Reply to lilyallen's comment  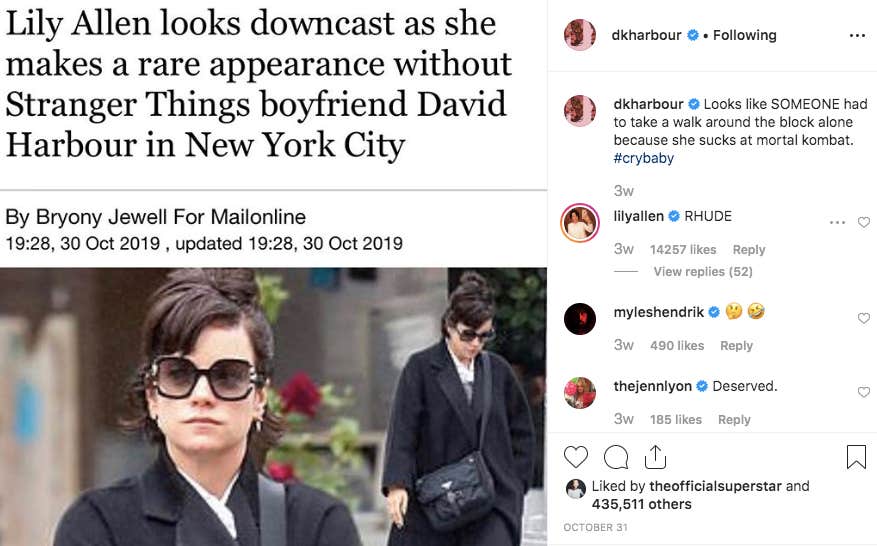coord(749,250)
